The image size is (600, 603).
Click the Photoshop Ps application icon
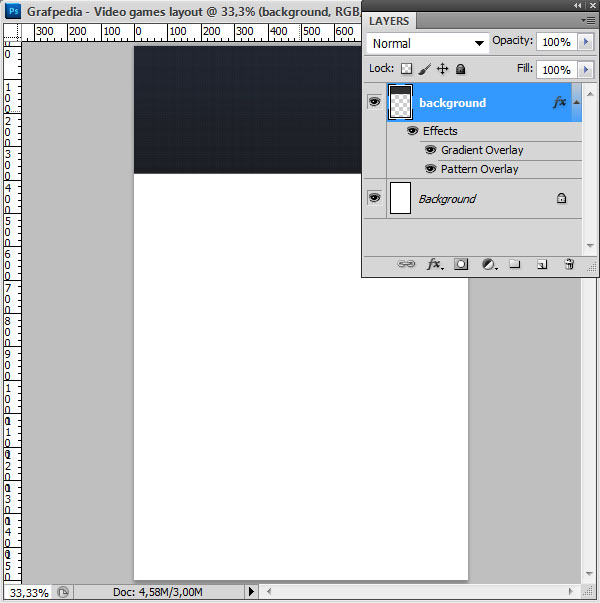coord(13,11)
